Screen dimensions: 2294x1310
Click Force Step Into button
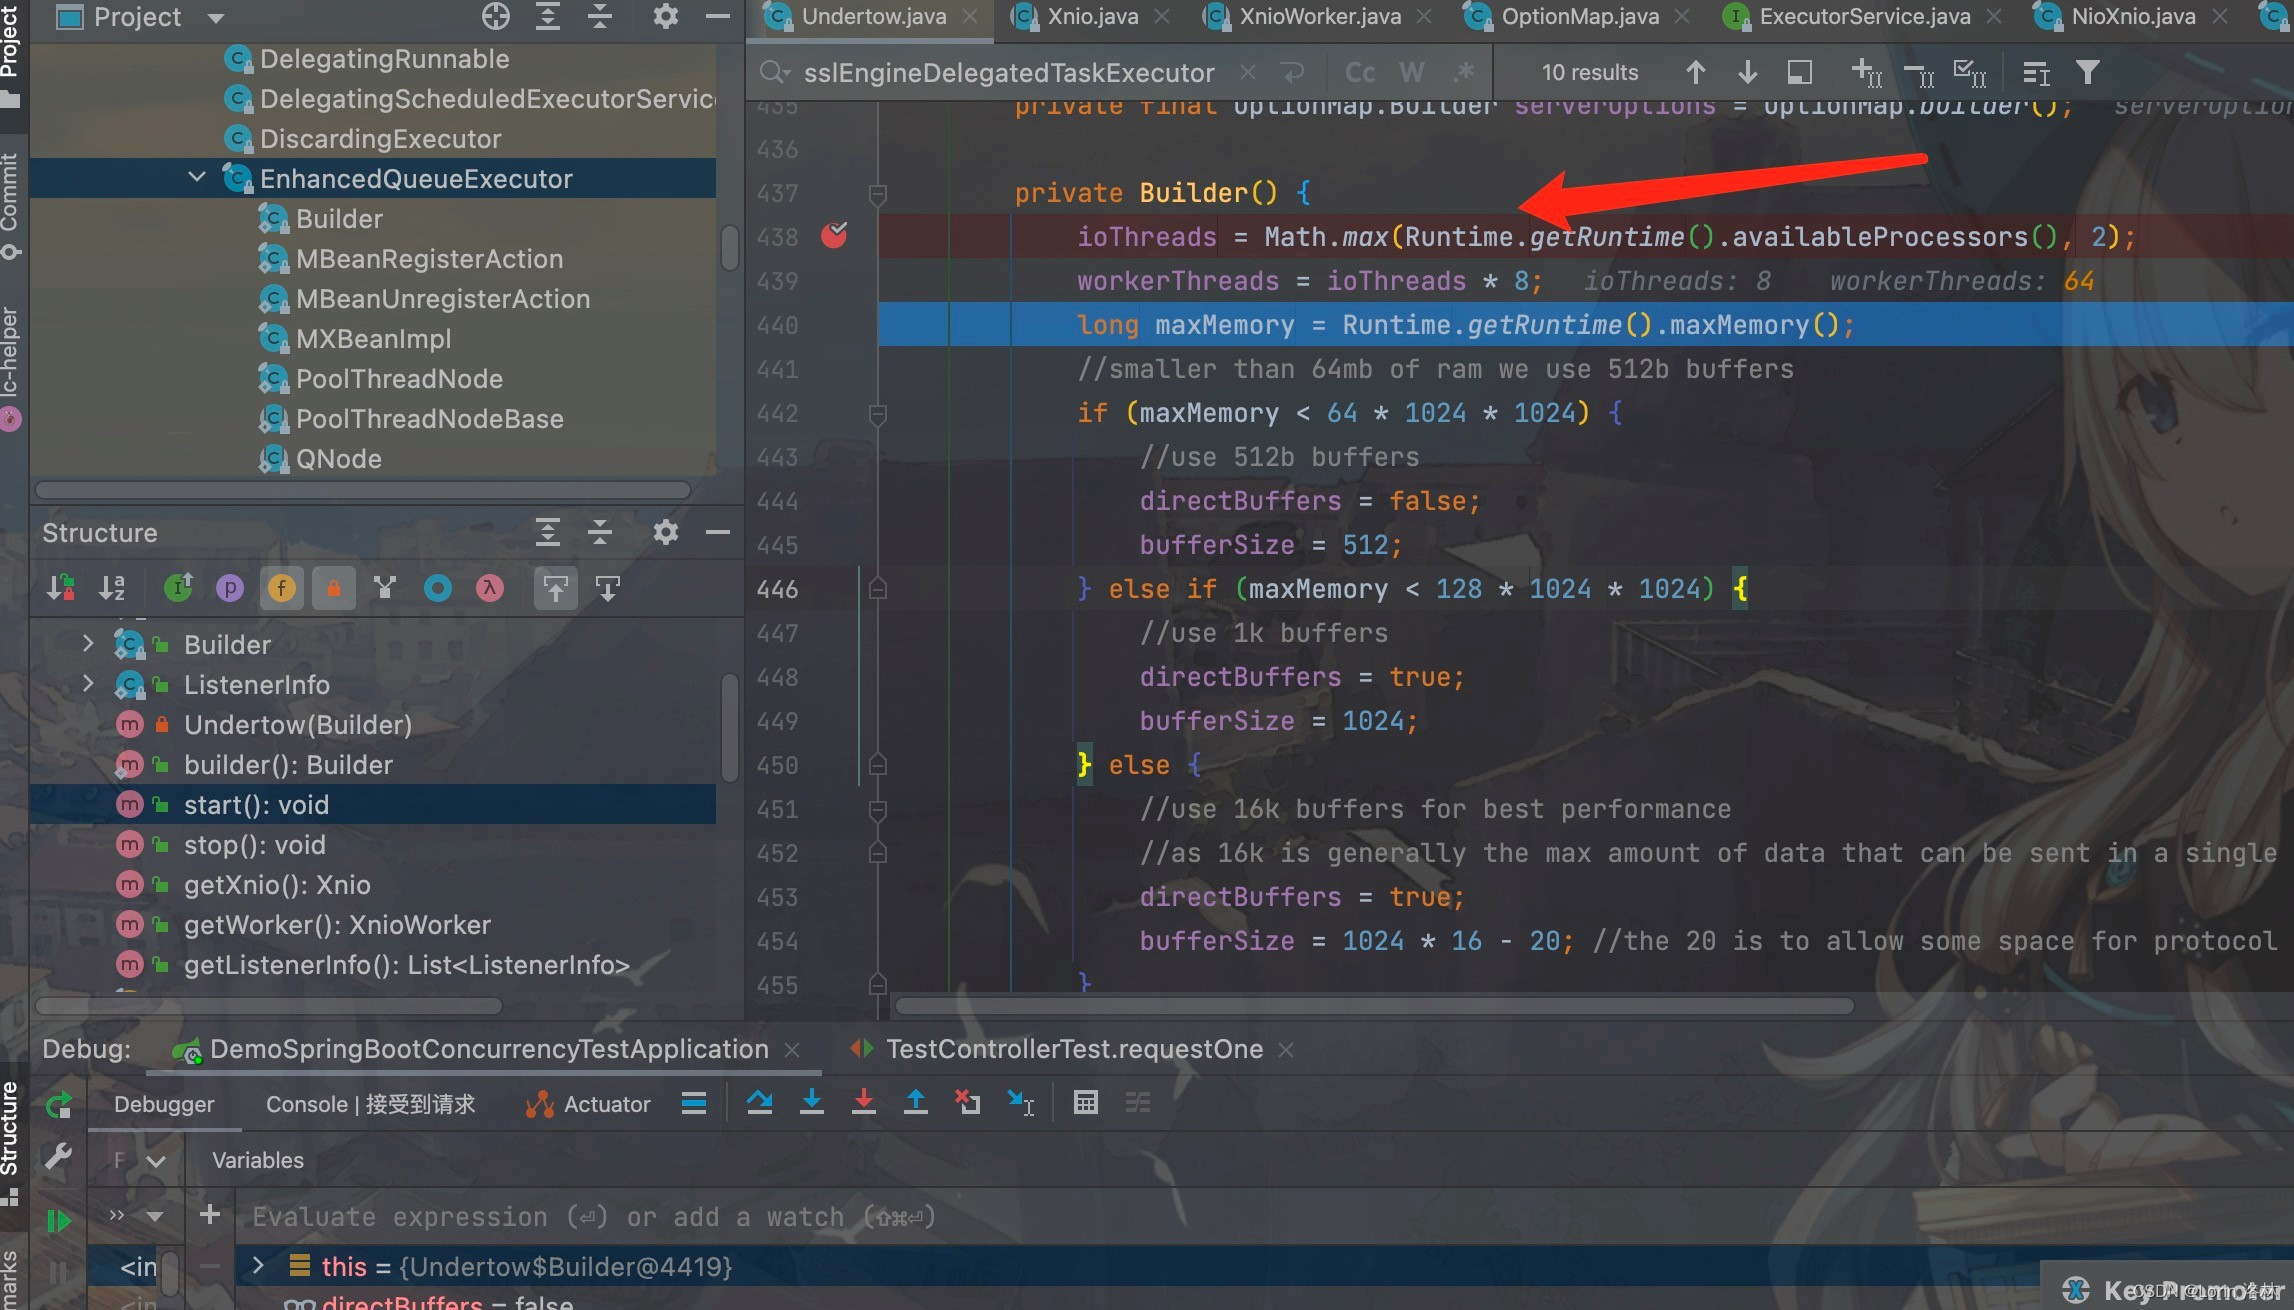[863, 1102]
